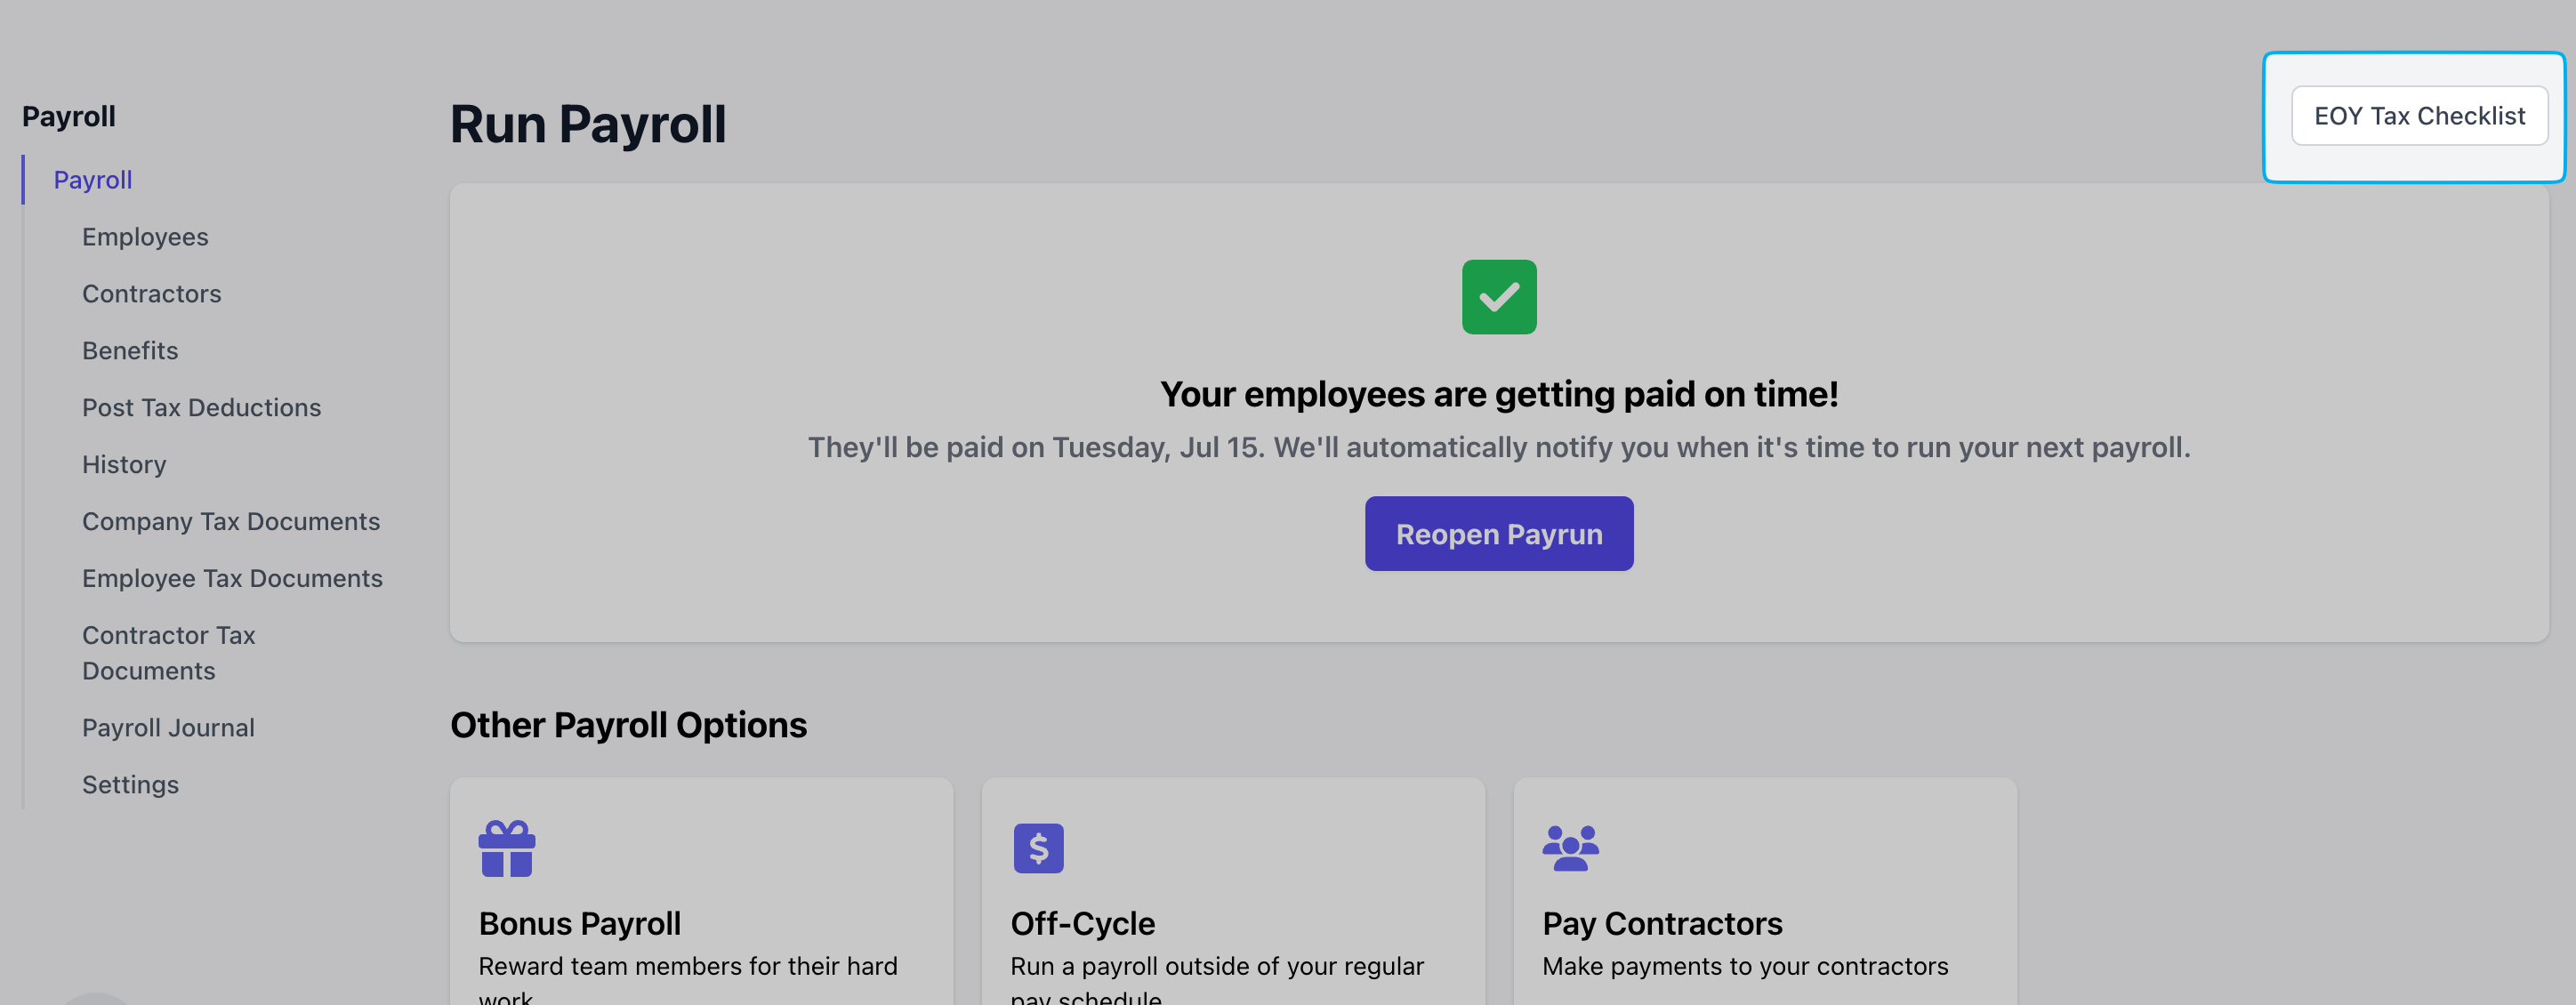Viewport: 2576px width, 1005px height.
Task: Navigate to the Benefits section
Action: coord(130,351)
